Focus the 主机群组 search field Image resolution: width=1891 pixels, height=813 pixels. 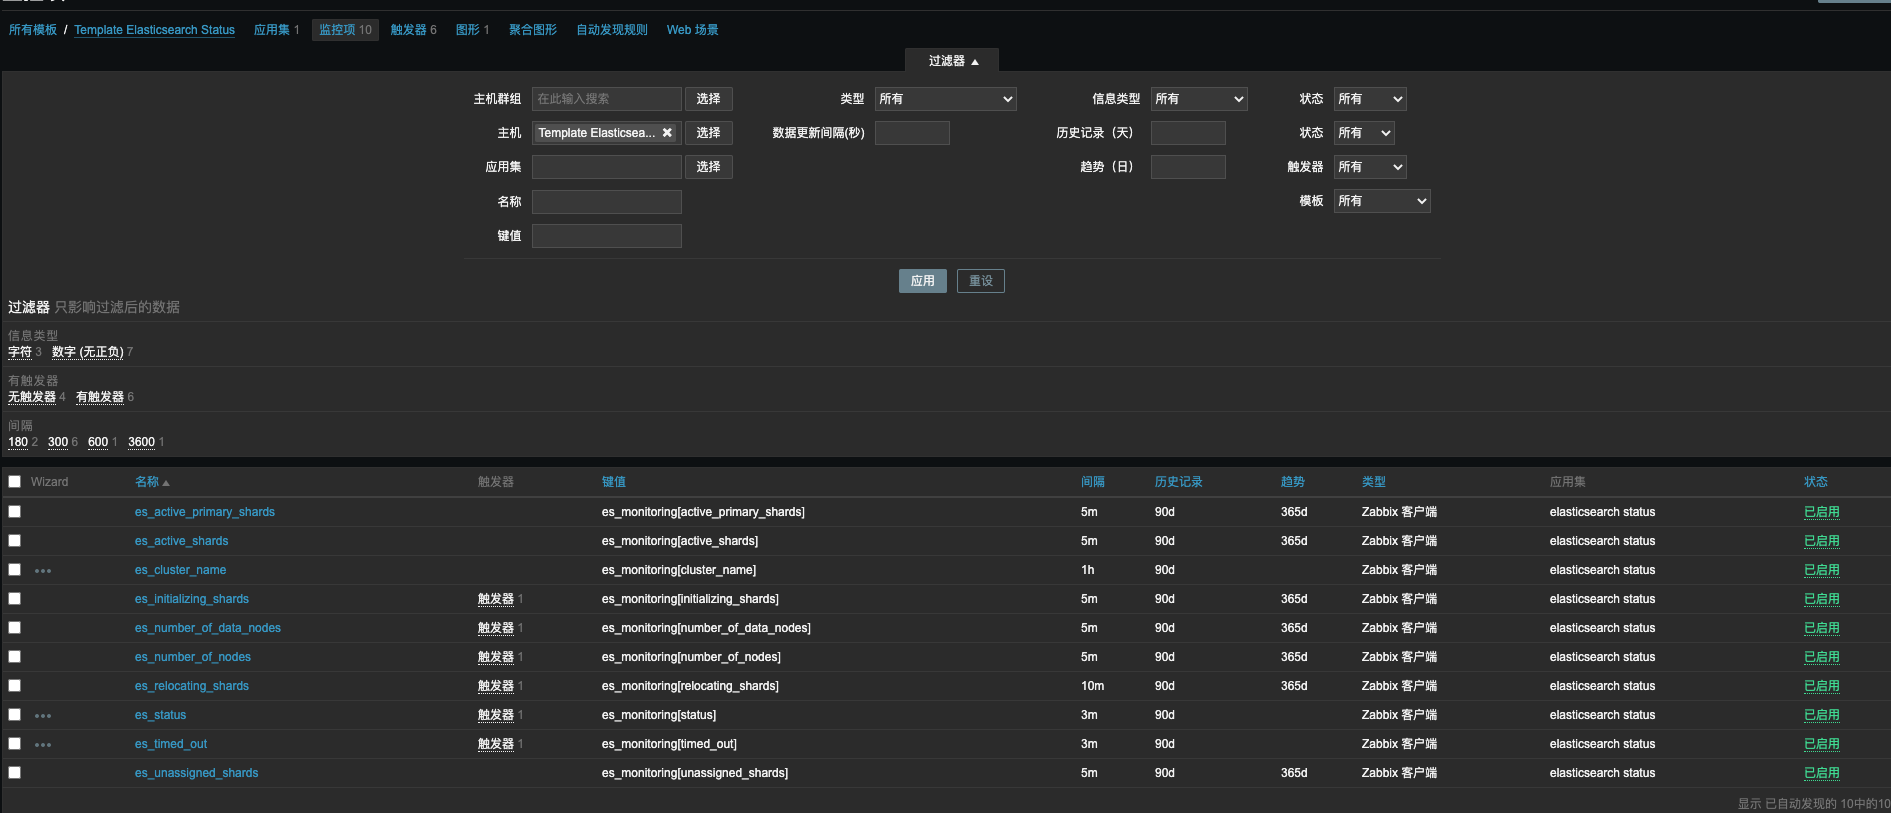tap(607, 99)
